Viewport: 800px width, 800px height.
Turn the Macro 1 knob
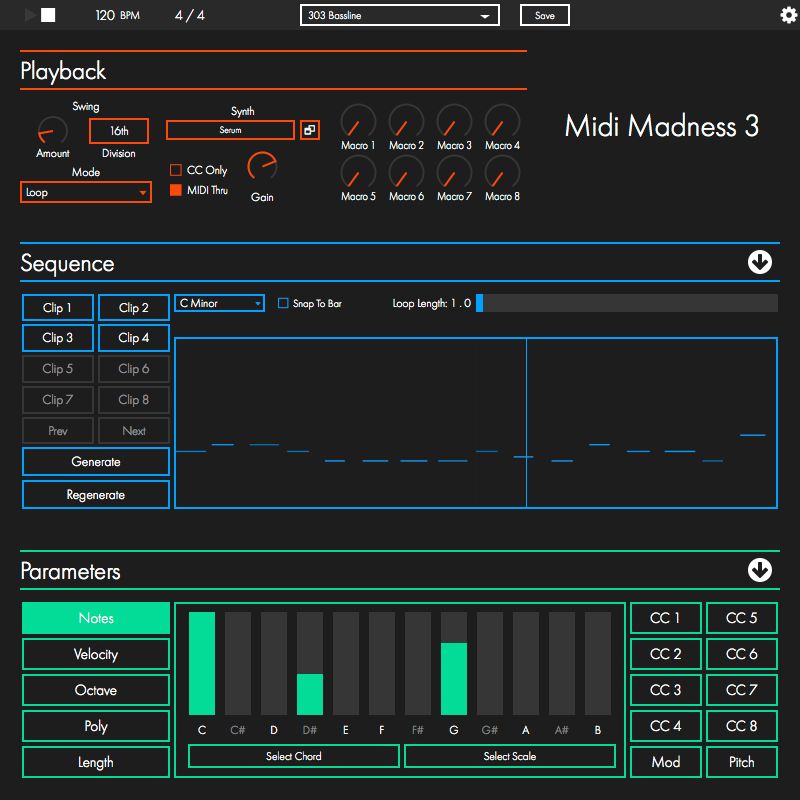(358, 120)
